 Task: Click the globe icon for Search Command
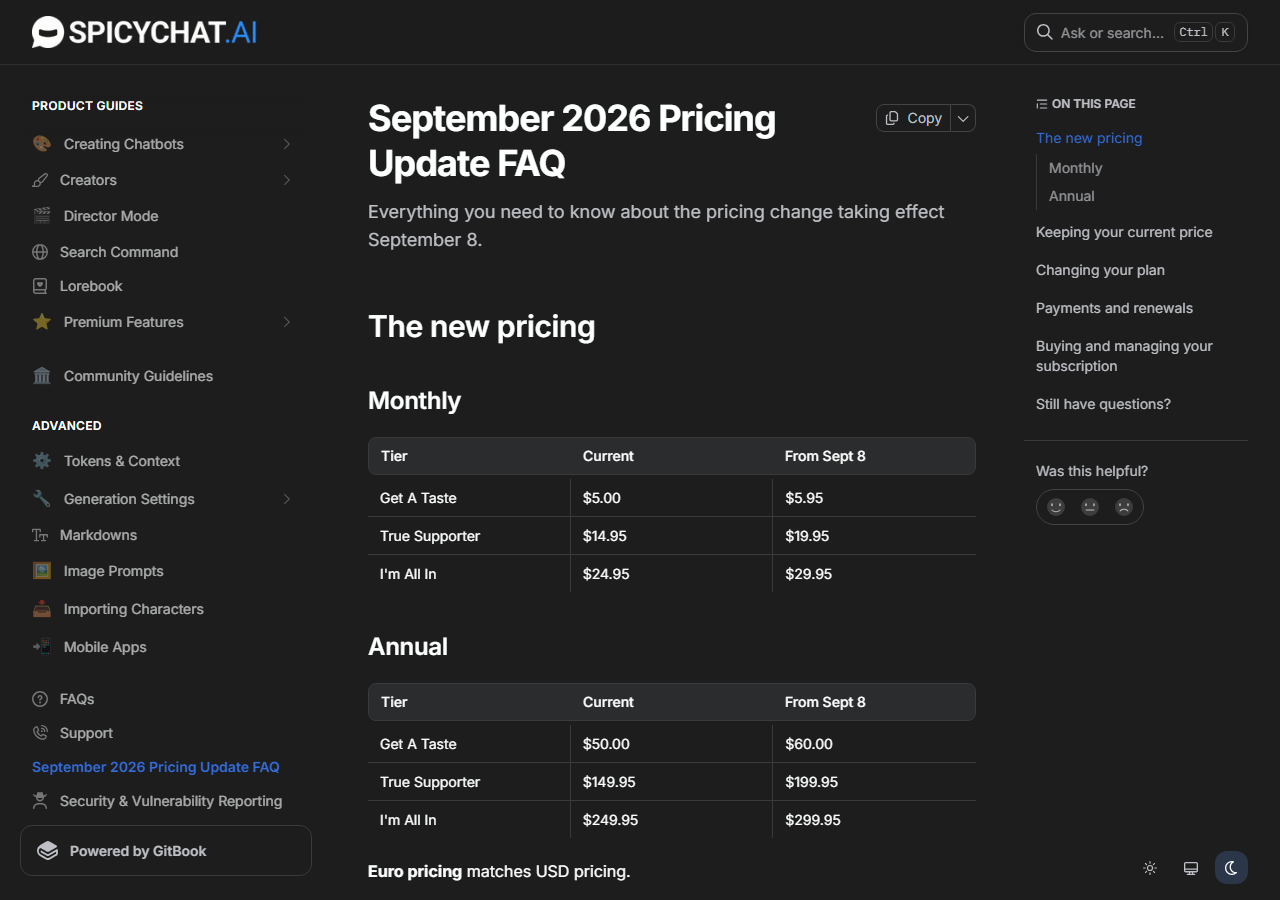point(40,252)
